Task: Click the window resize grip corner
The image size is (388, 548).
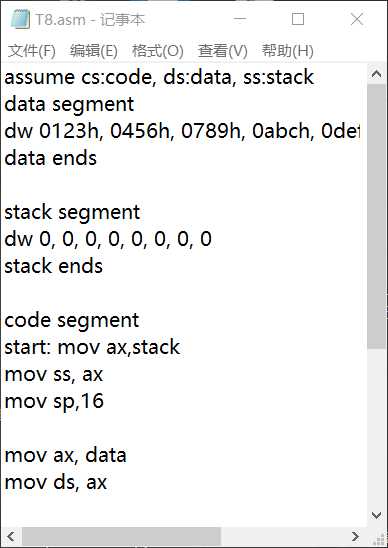Action: coord(377,536)
